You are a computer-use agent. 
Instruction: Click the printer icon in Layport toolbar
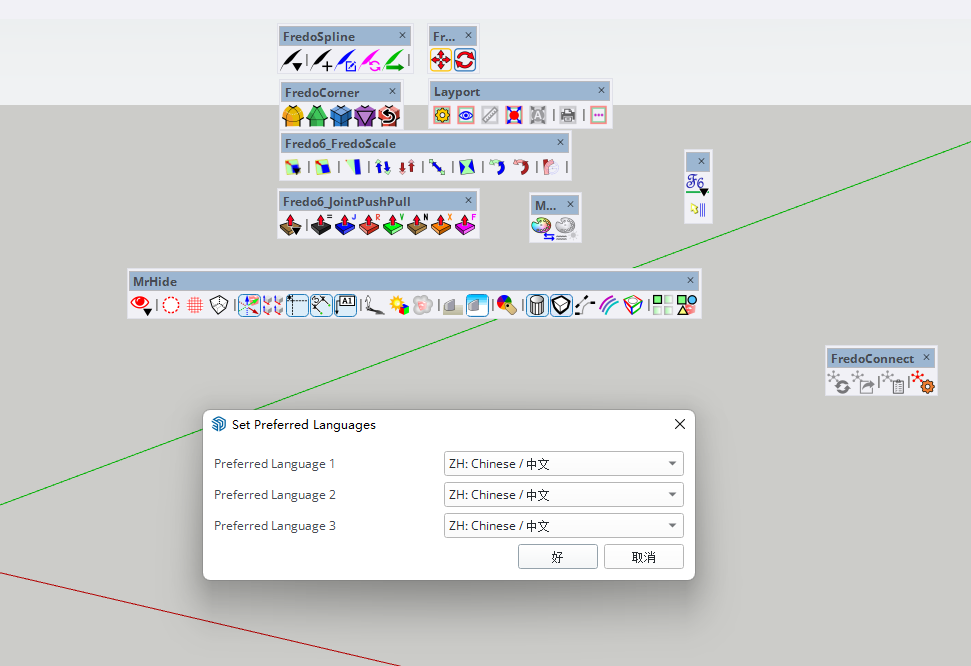568,116
